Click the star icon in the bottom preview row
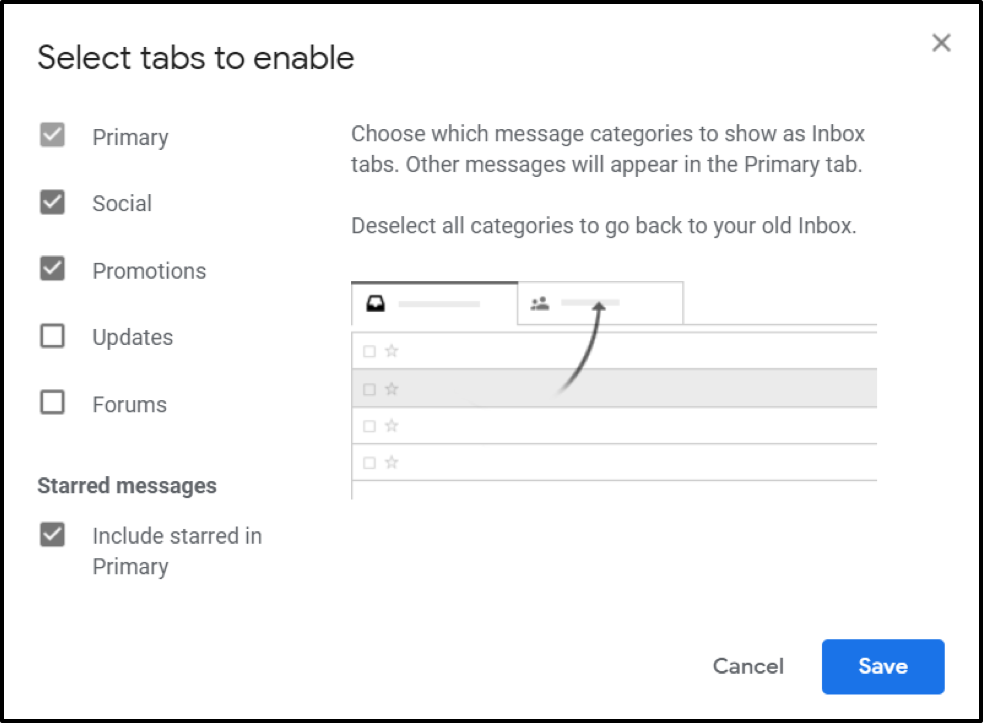The height and width of the screenshot is (723, 983). point(392,463)
